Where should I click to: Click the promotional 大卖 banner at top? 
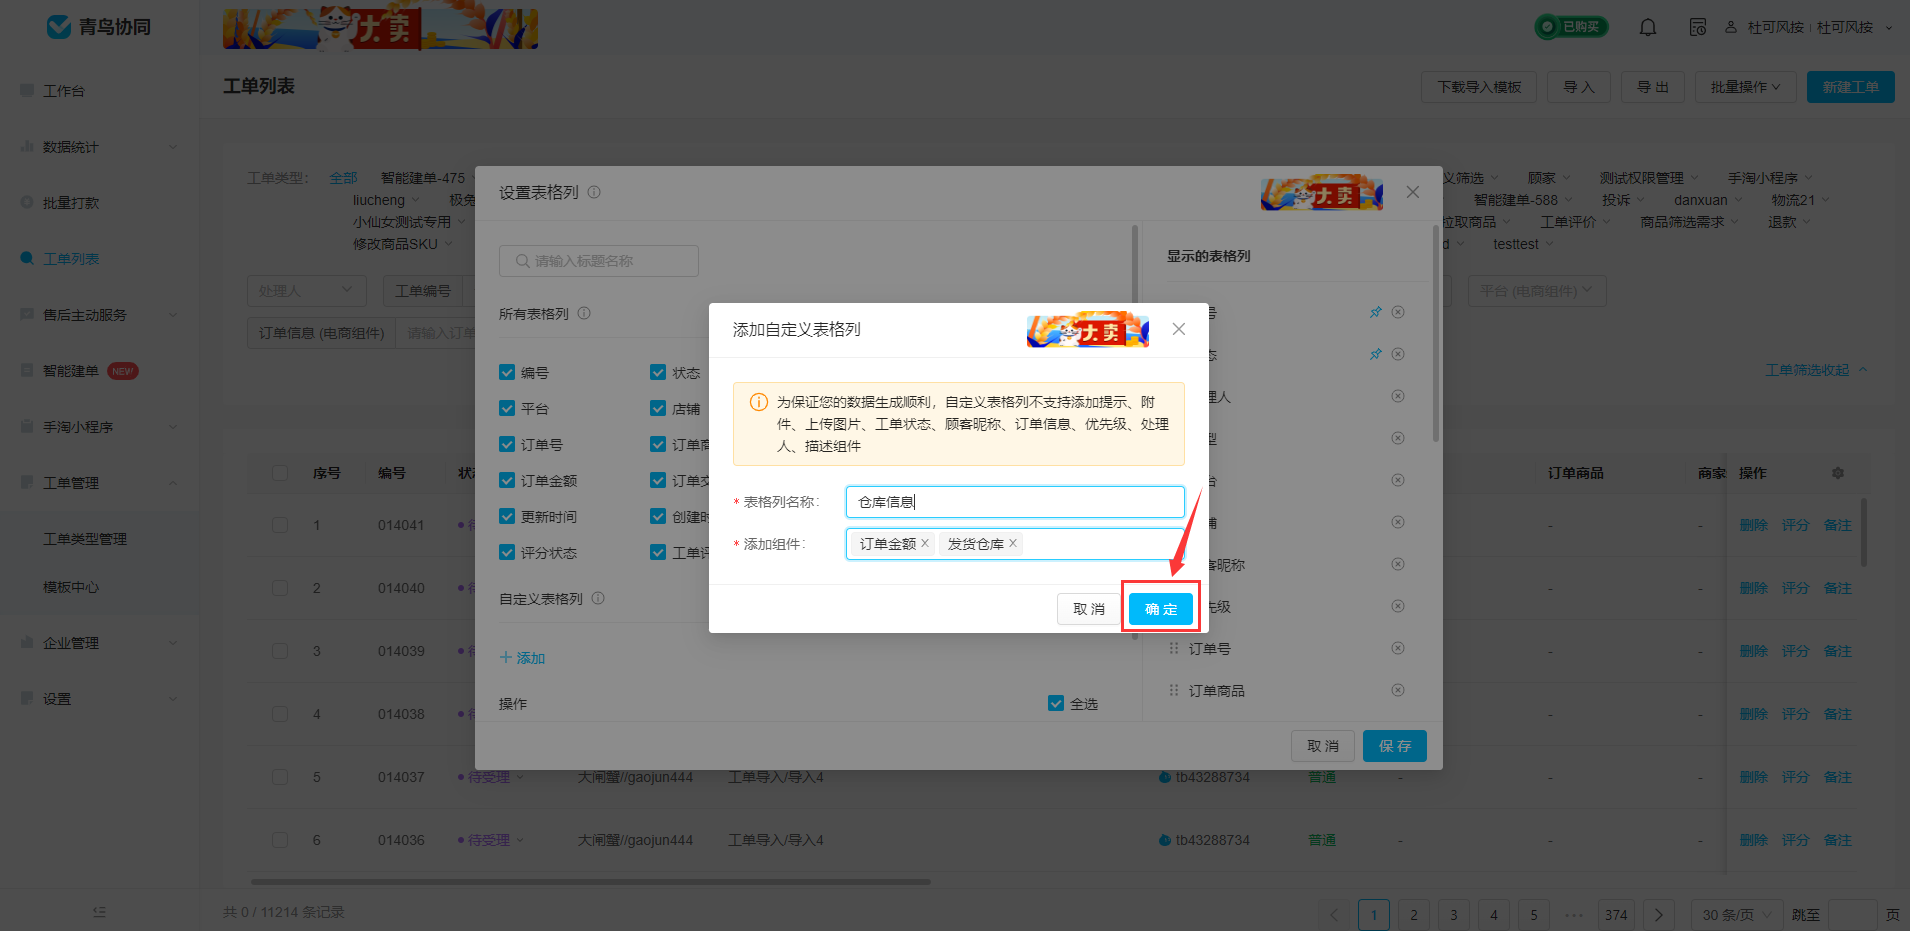[x=380, y=29]
